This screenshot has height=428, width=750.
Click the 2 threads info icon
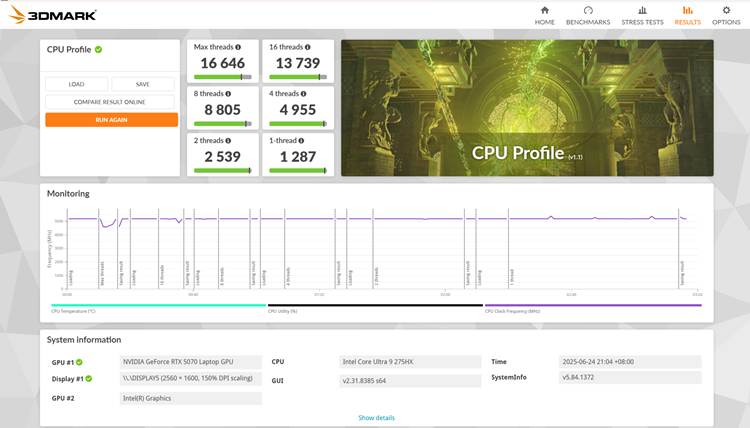click(x=228, y=141)
